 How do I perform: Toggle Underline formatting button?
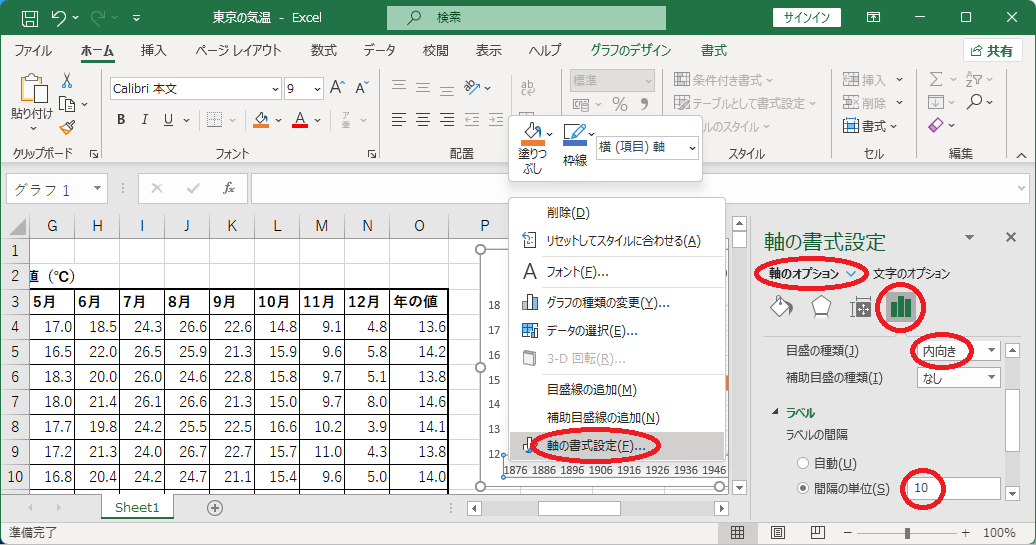pyautogui.click(x=168, y=120)
